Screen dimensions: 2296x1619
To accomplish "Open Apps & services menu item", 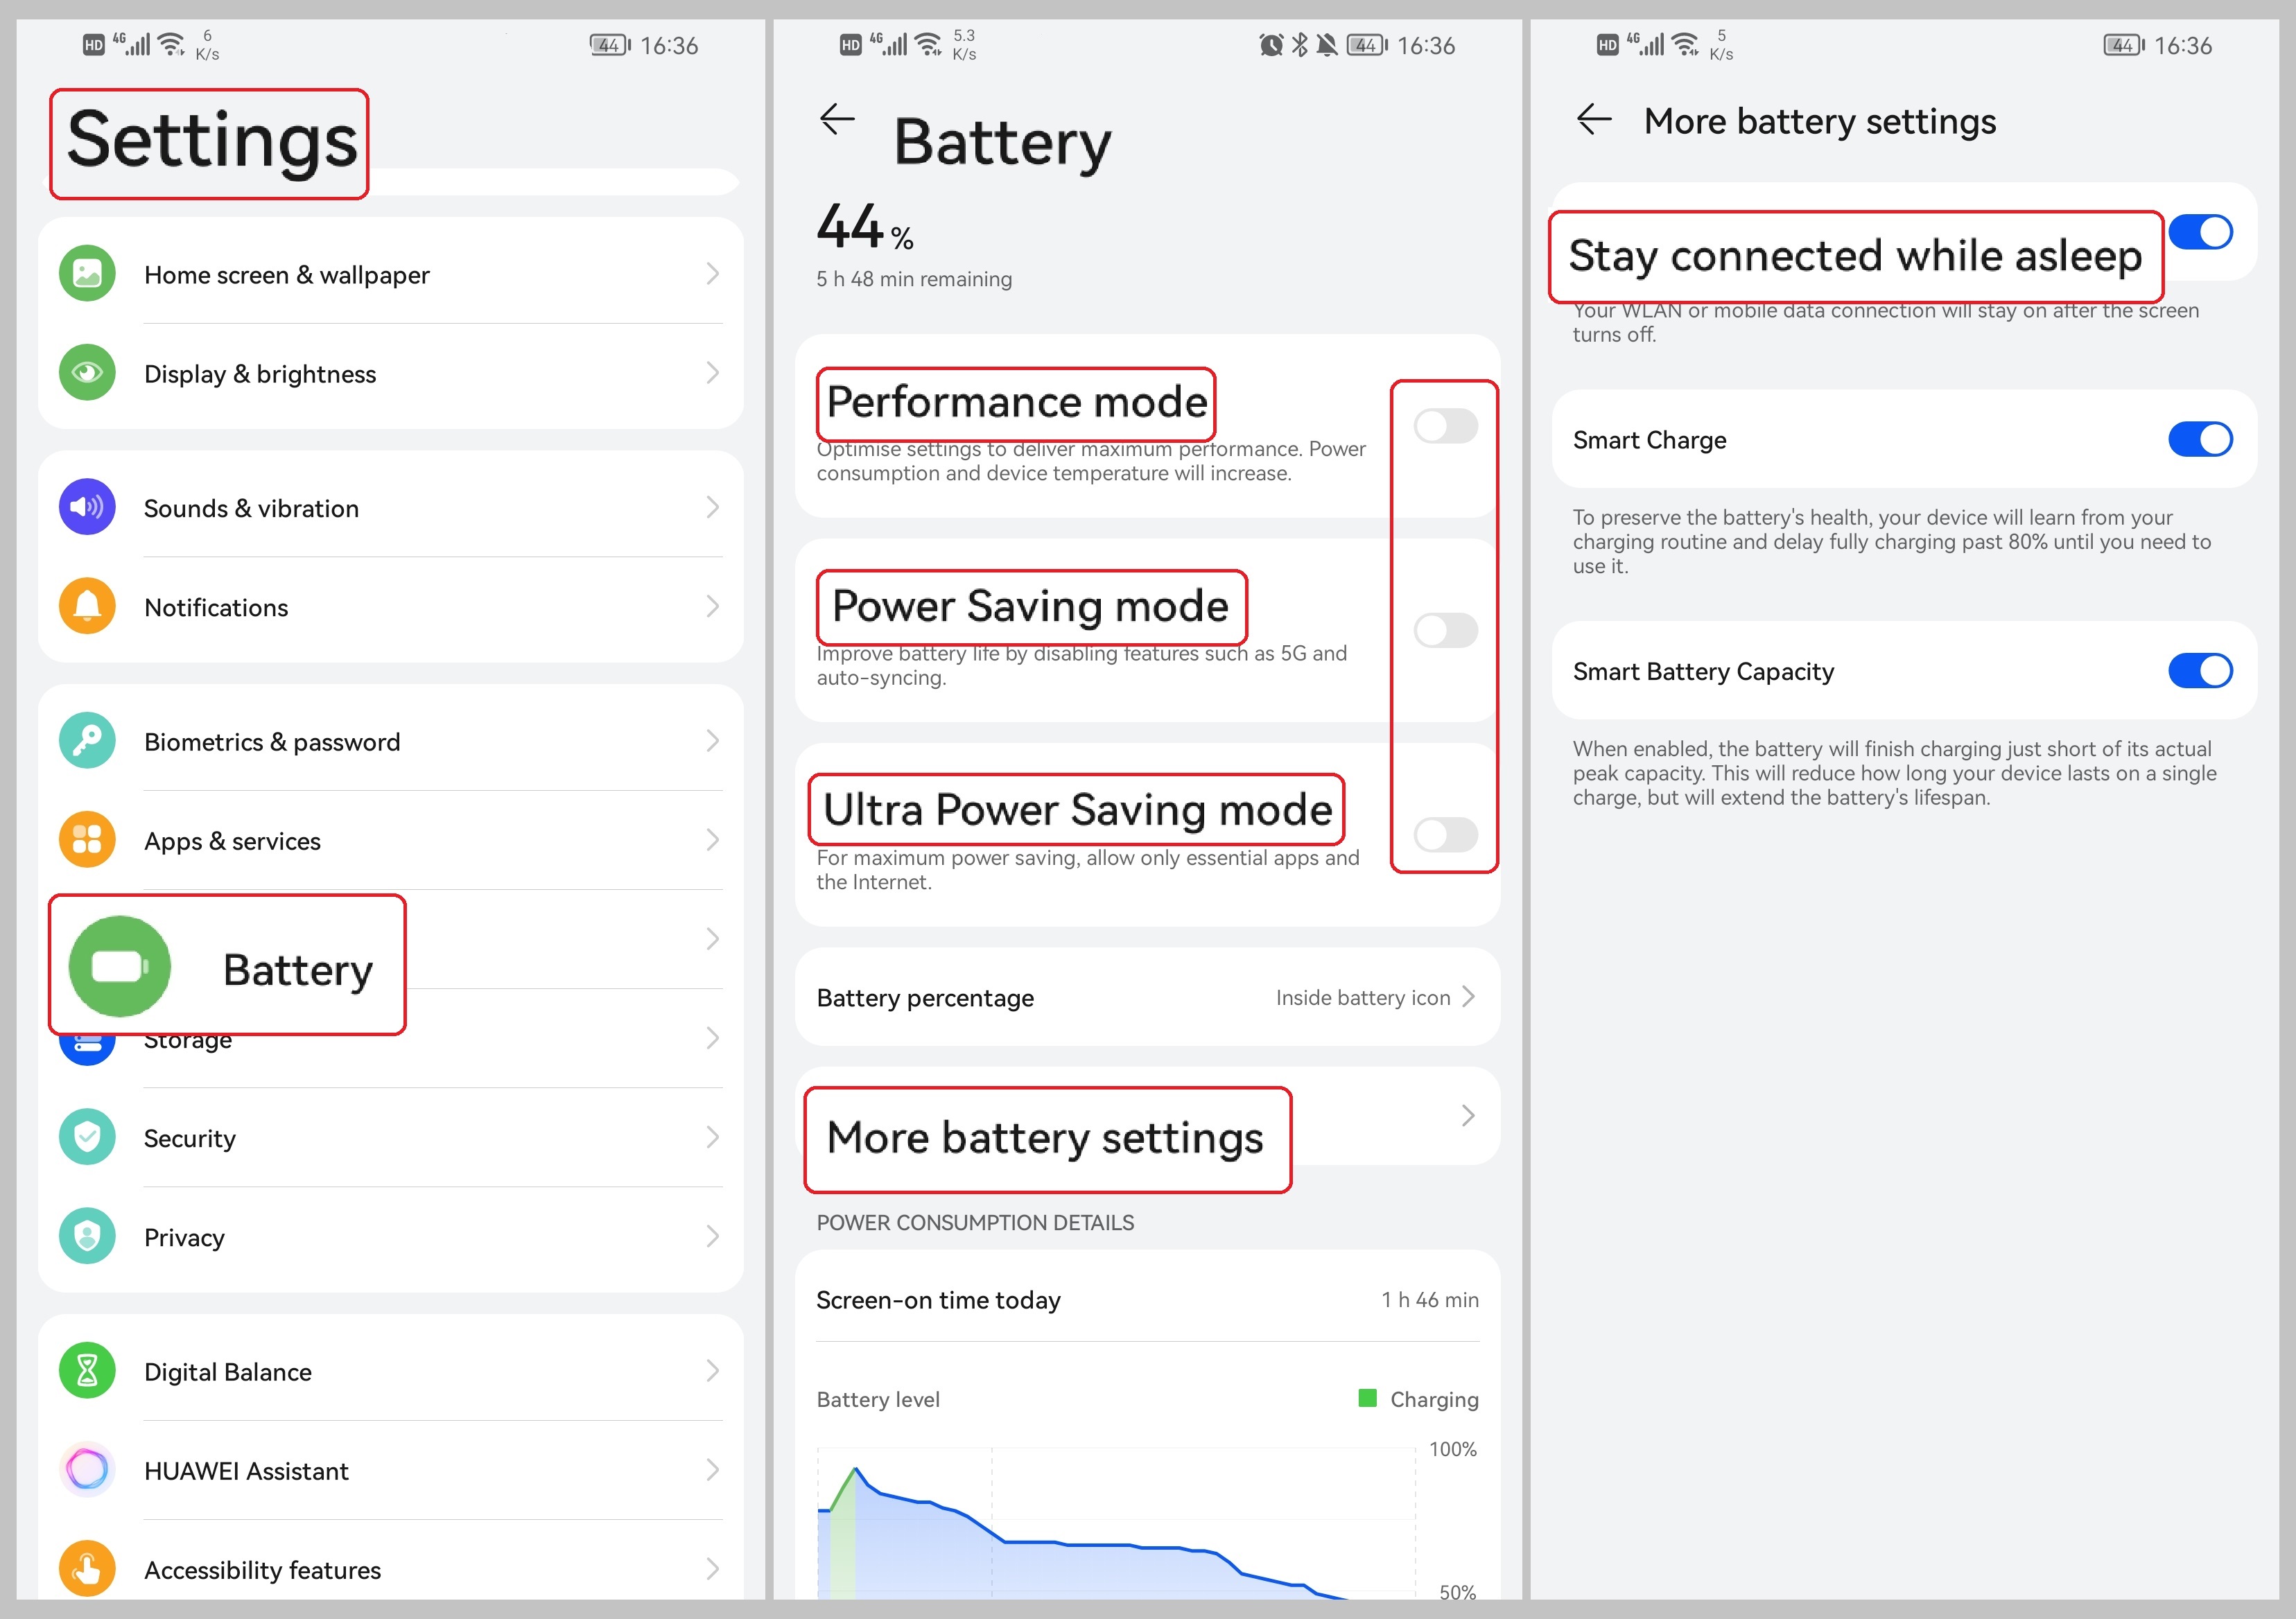I will point(390,840).
